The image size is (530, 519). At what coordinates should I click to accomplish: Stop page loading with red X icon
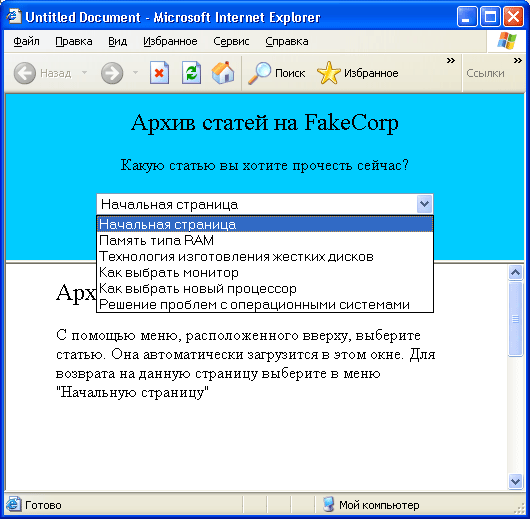point(159,72)
